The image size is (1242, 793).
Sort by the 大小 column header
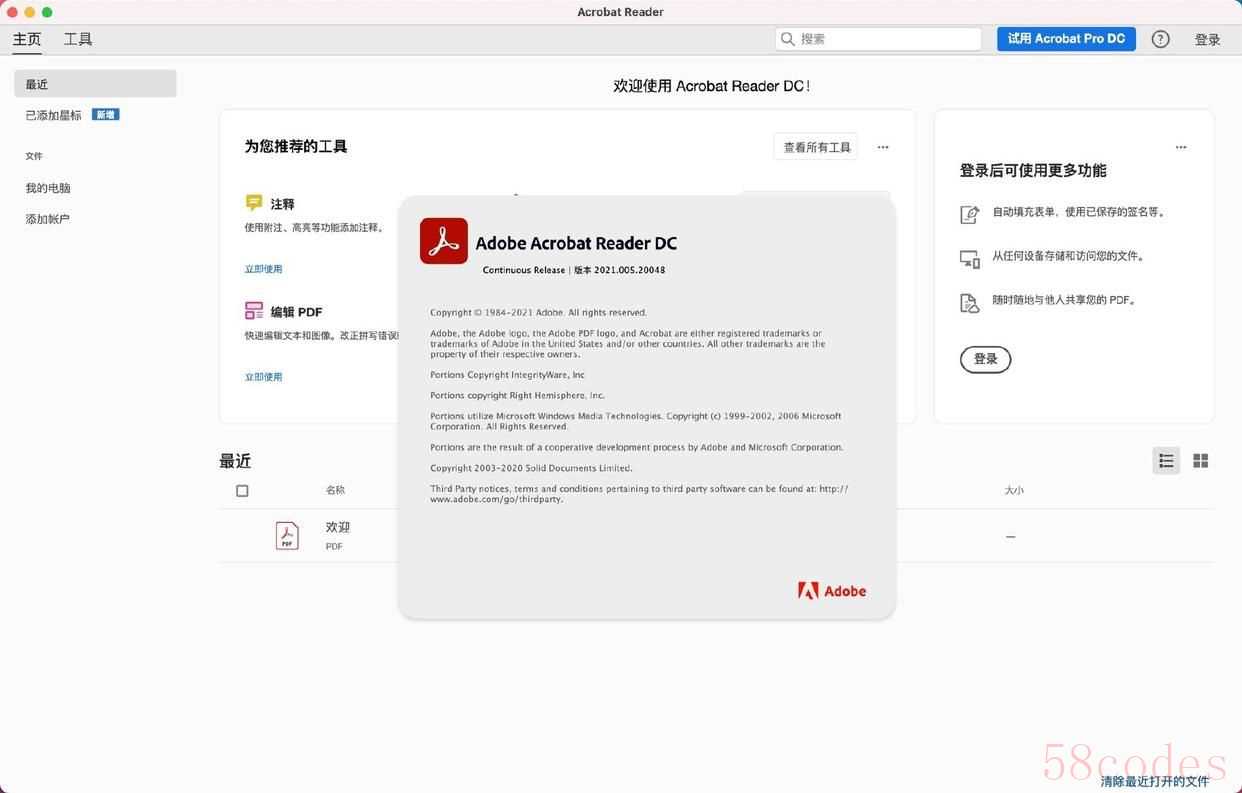click(1014, 490)
